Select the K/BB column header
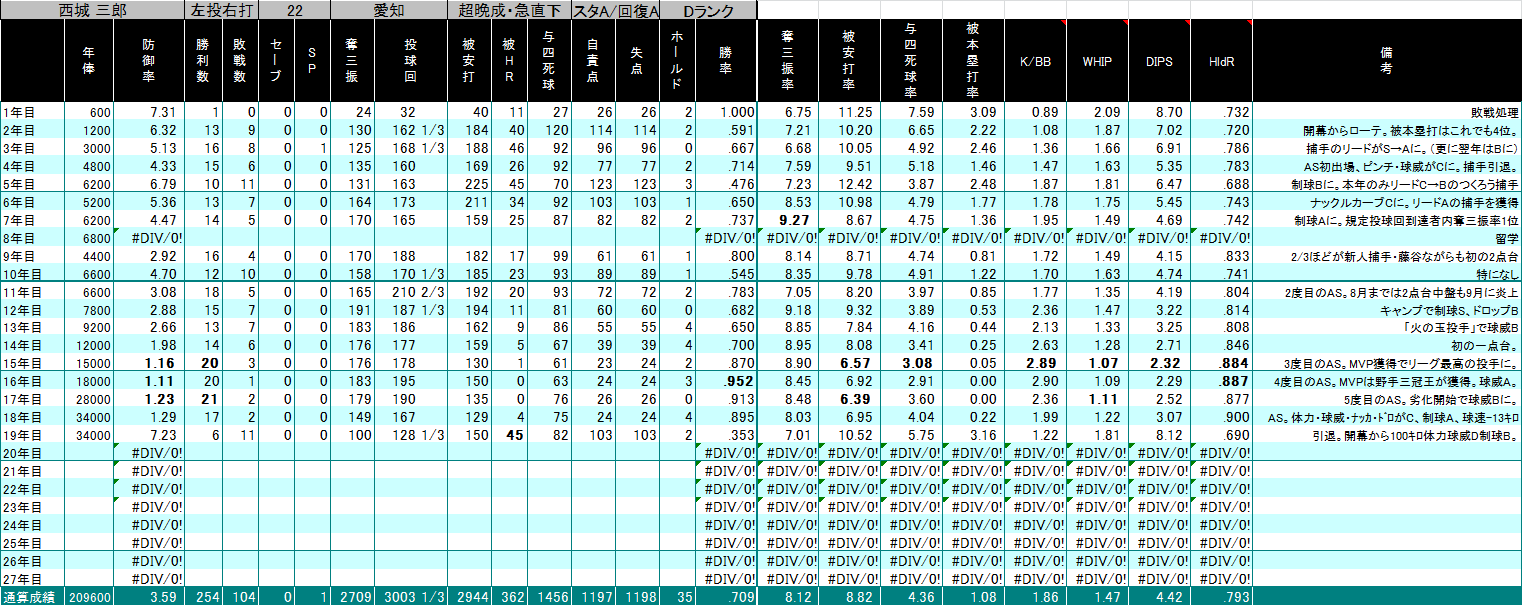1523x615 pixels. pos(1035,61)
